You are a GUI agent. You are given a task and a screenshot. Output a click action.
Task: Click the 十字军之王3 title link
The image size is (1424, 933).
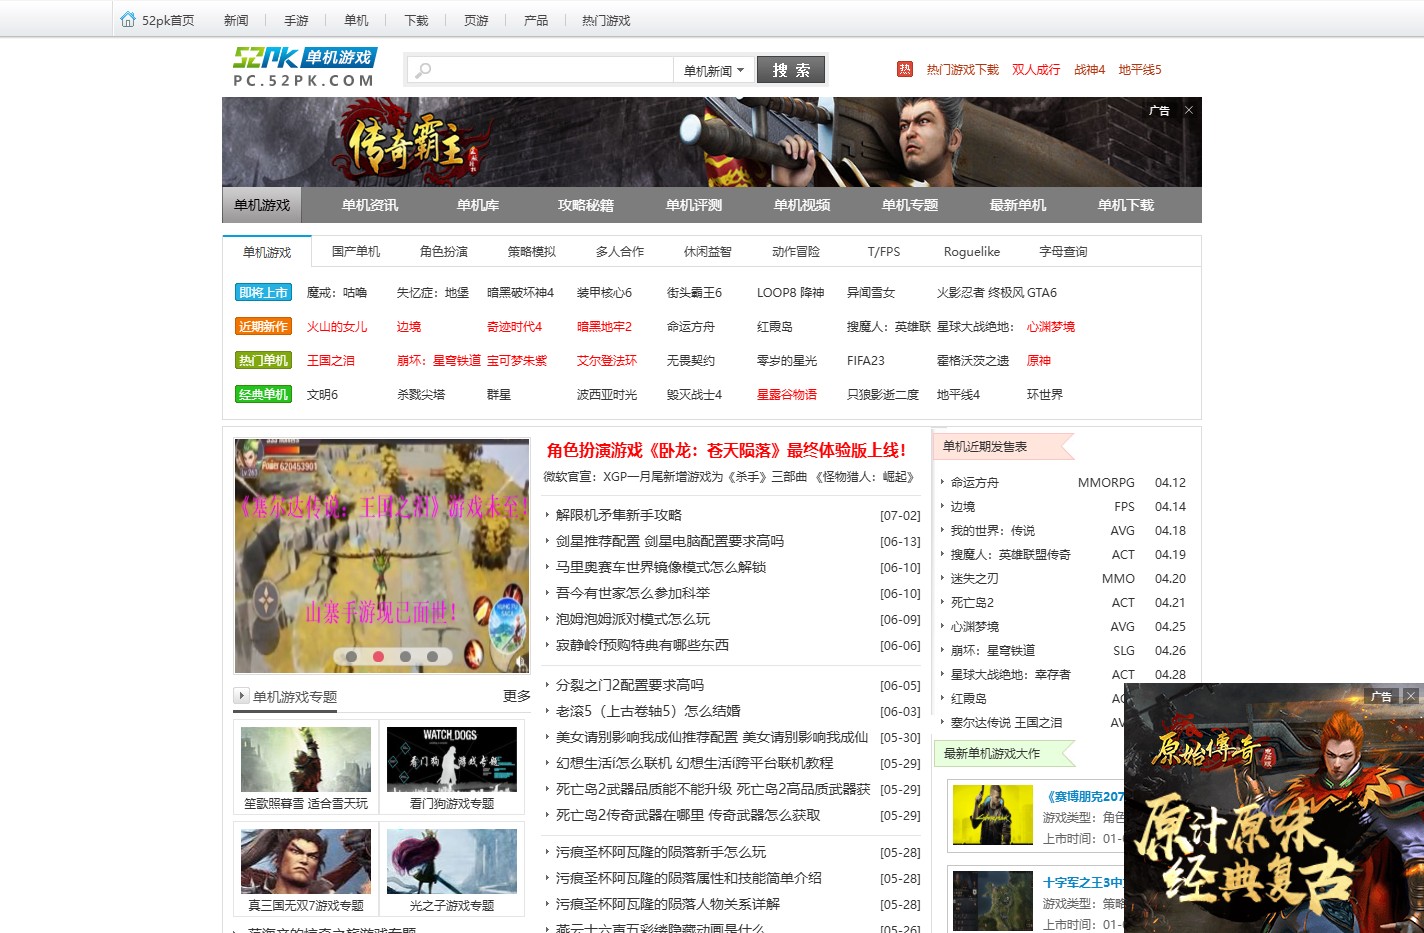pyautogui.click(x=1083, y=883)
